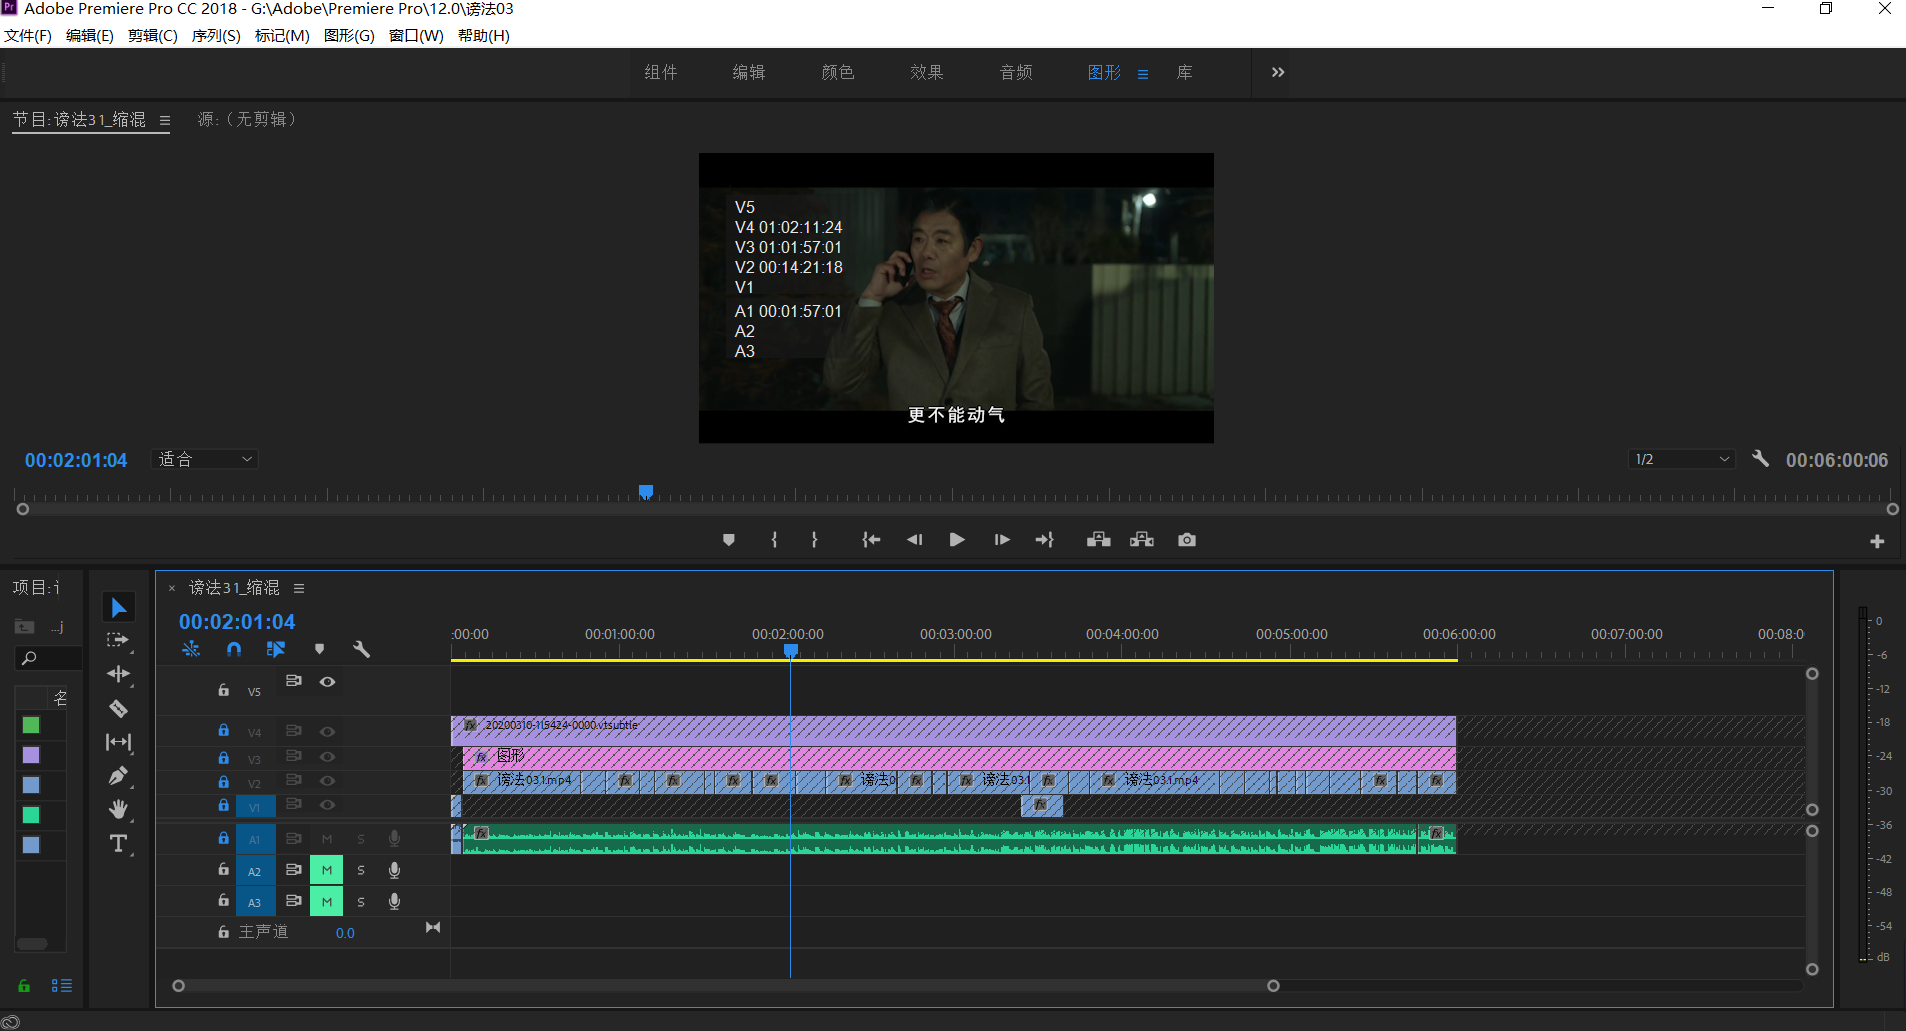Open the 窗口(W) menu

pos(416,36)
